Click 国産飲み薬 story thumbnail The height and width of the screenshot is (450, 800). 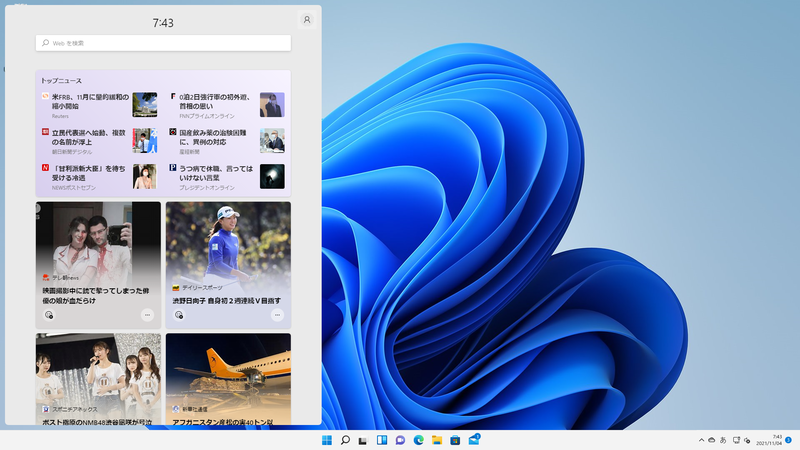pos(272,140)
